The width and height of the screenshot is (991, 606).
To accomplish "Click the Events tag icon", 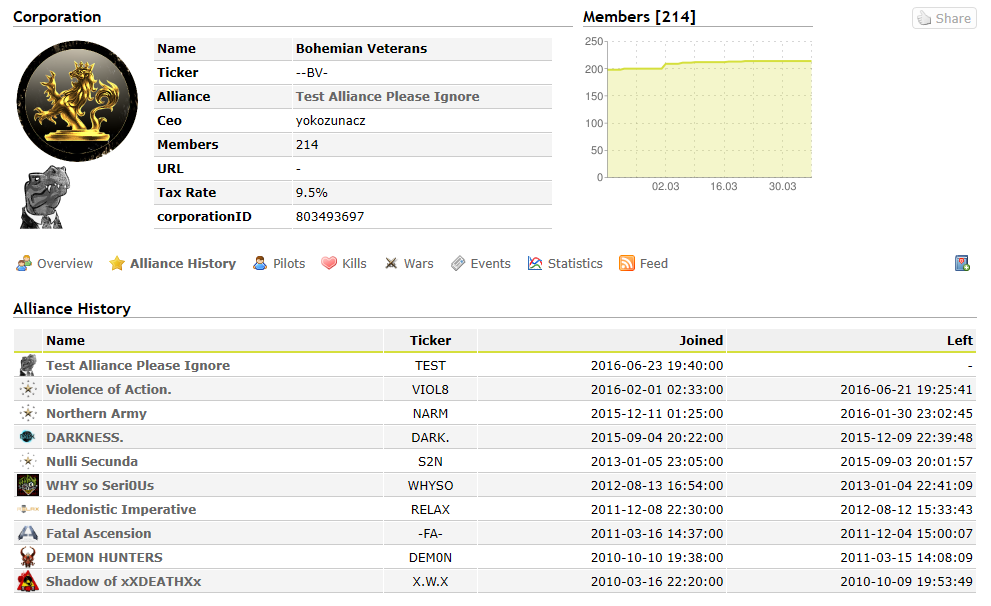I will 458,264.
